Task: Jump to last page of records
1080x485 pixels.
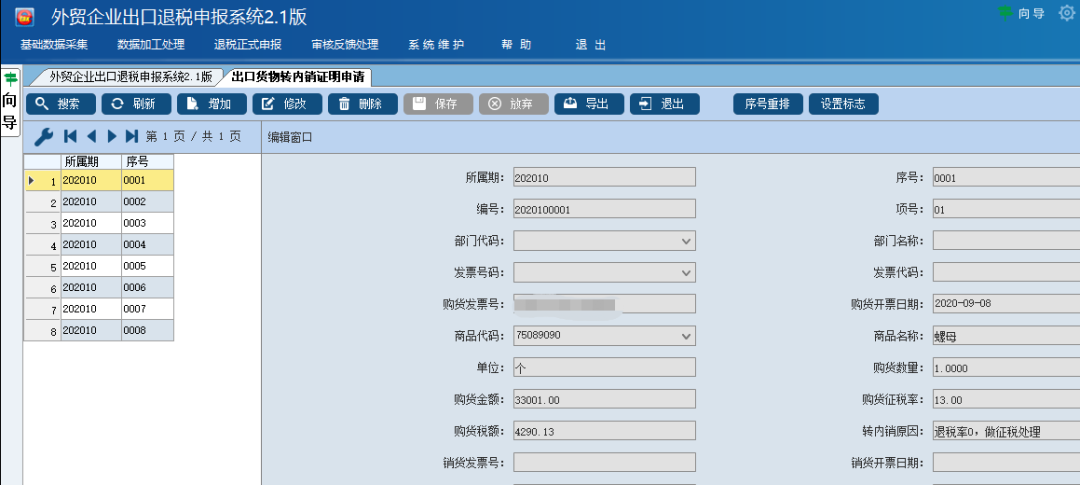Action: [x=132, y=136]
